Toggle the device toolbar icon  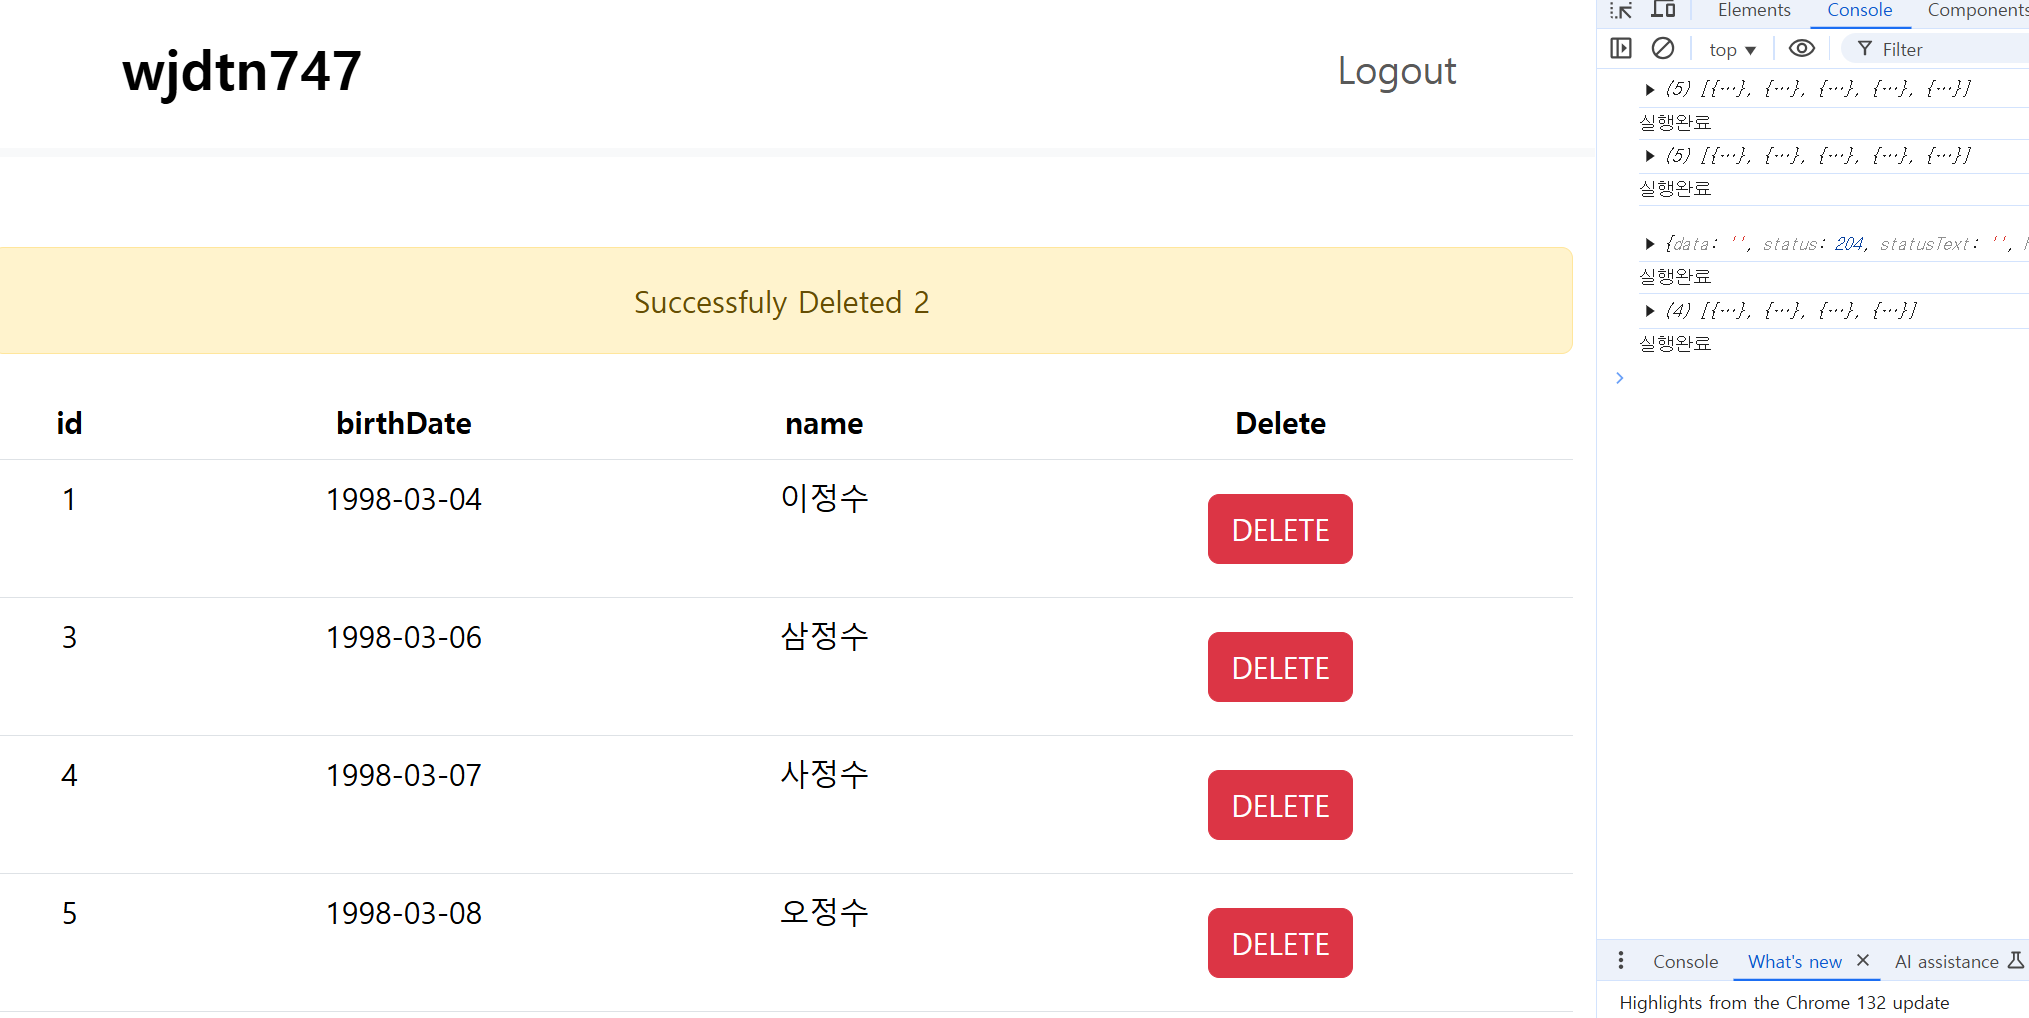1663,10
